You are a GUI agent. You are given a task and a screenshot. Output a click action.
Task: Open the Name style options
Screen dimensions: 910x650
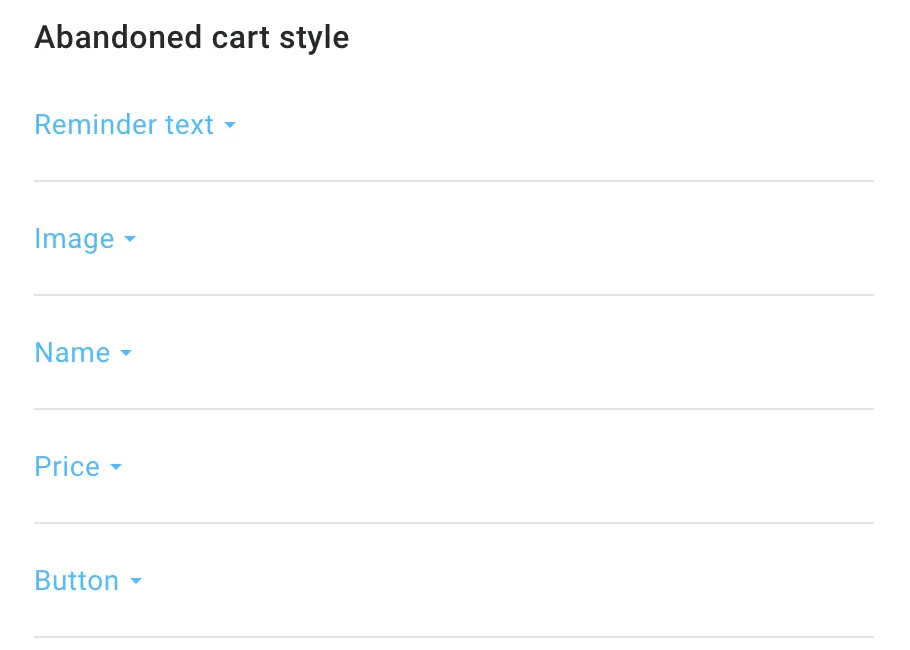(x=83, y=352)
